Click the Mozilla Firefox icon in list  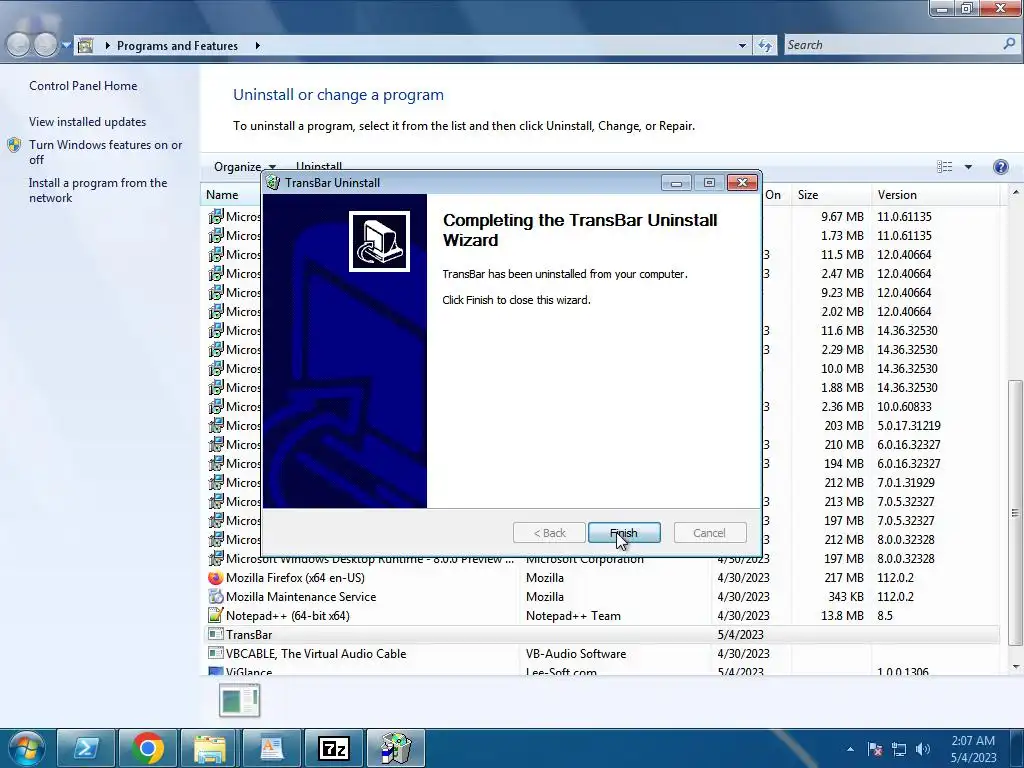215,577
